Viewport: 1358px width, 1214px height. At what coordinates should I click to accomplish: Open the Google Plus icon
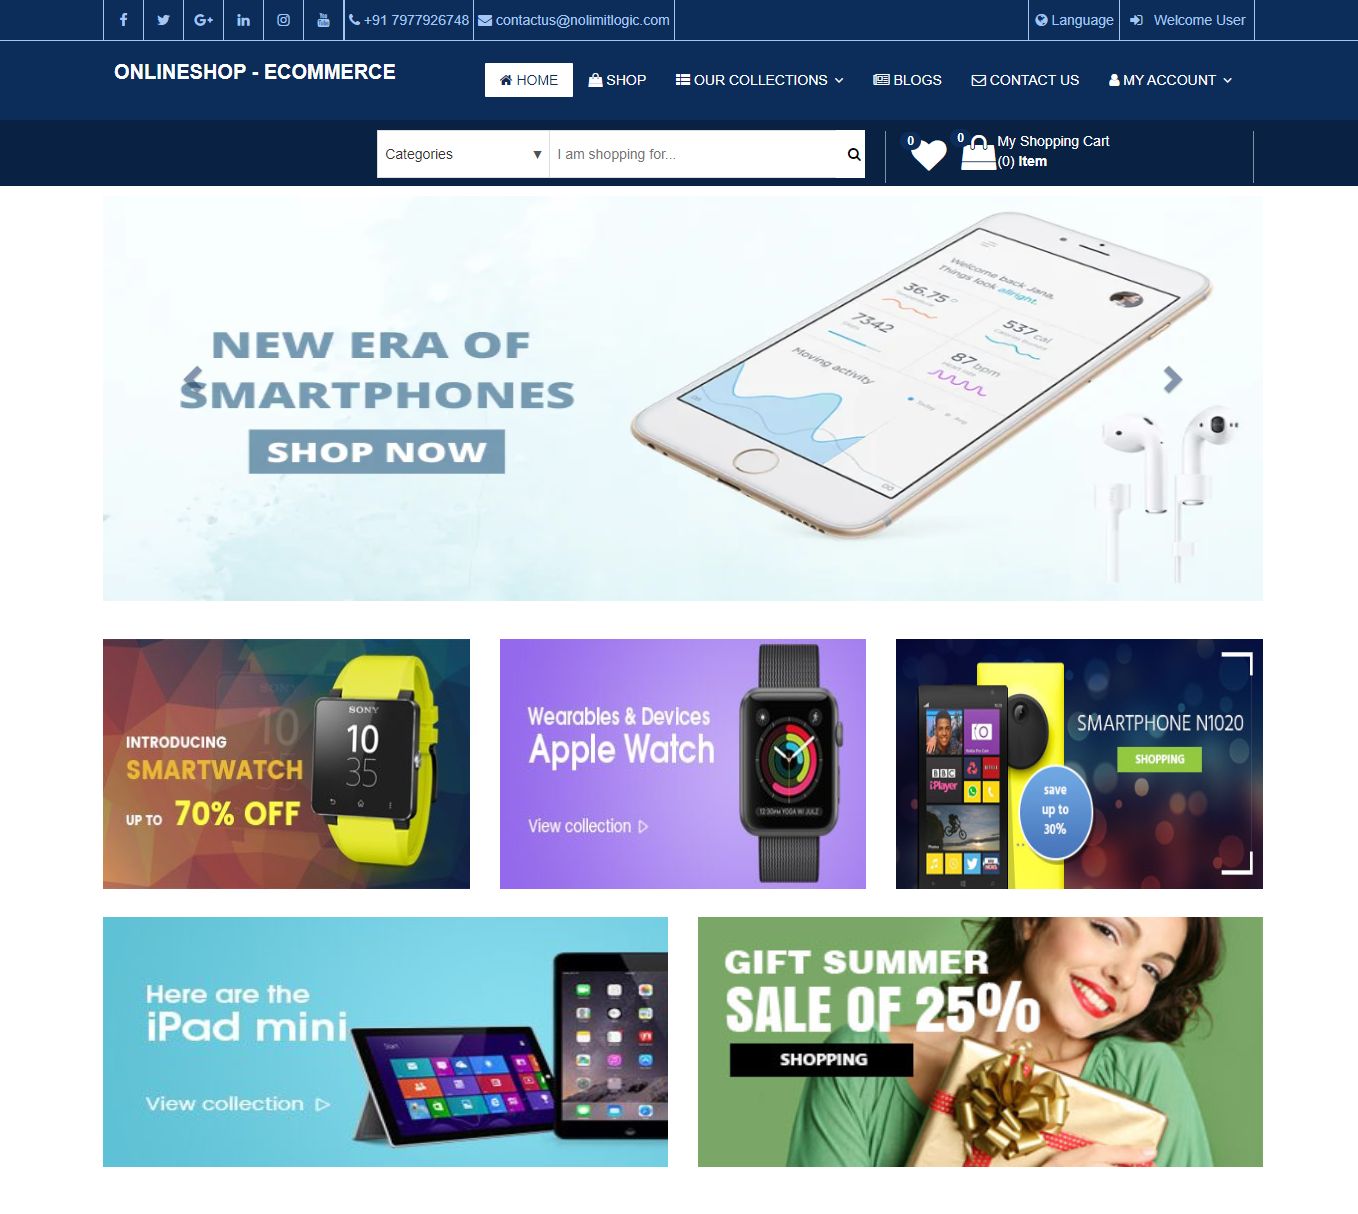[203, 20]
